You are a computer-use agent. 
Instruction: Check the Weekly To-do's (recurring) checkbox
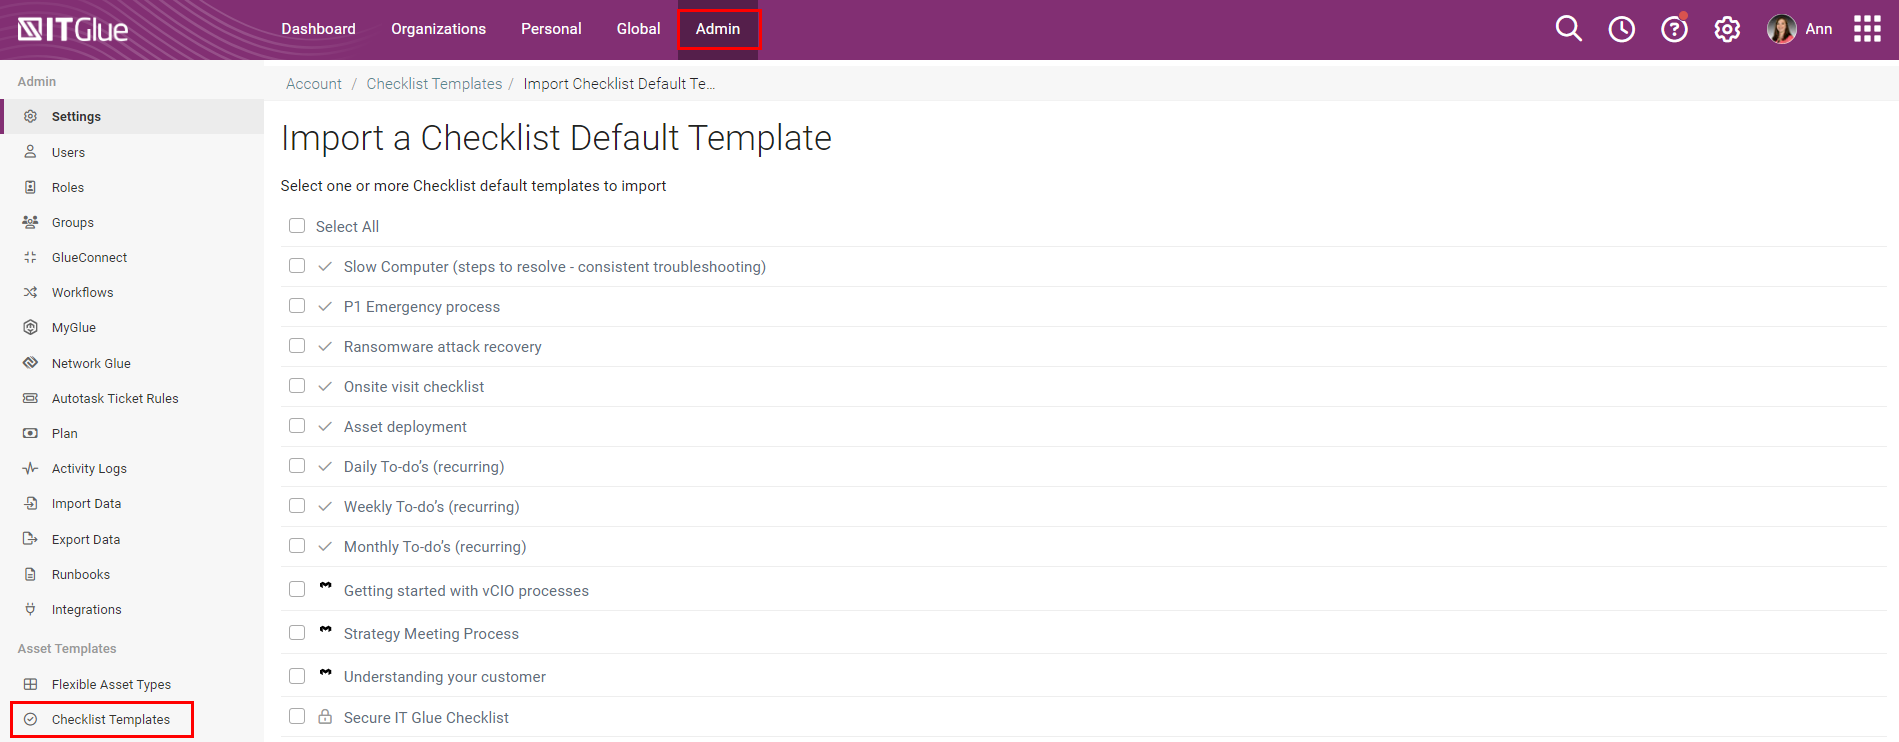(x=297, y=506)
